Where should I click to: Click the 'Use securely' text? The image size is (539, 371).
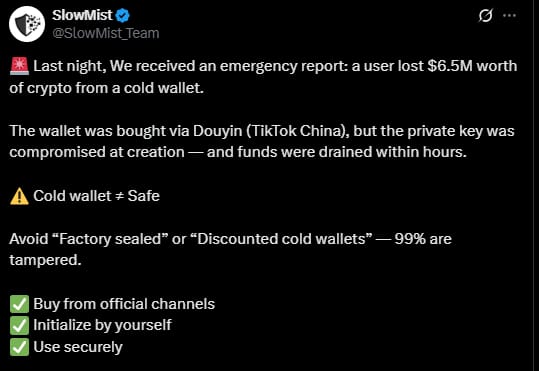tap(78, 347)
